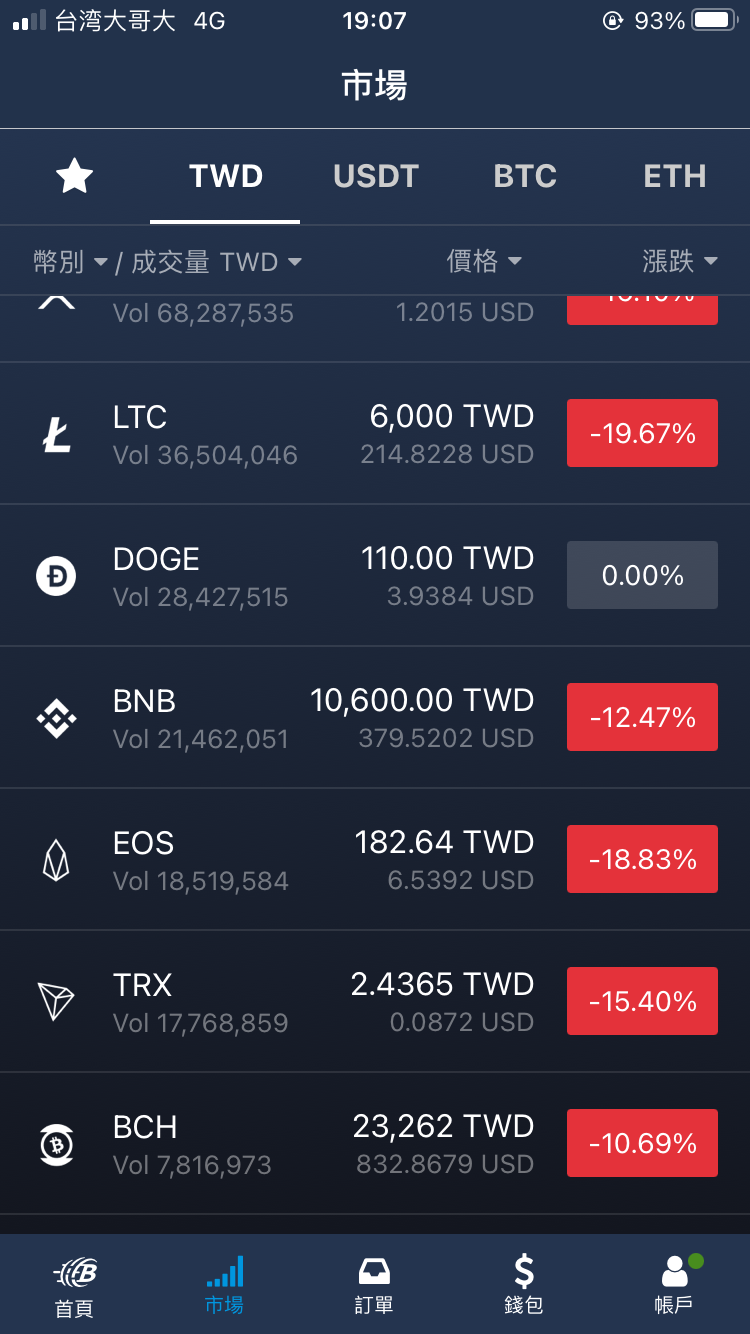Image resolution: width=750 pixels, height=1334 pixels.
Task: Sort by currency using 幣別 arrow
Action: (100, 263)
